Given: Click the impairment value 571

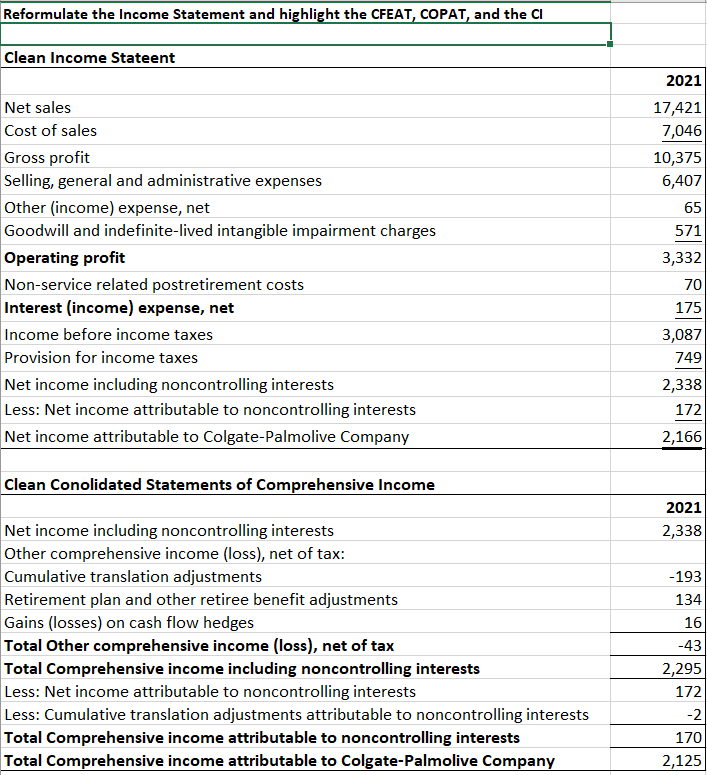Looking at the screenshot, I should click(x=658, y=231).
